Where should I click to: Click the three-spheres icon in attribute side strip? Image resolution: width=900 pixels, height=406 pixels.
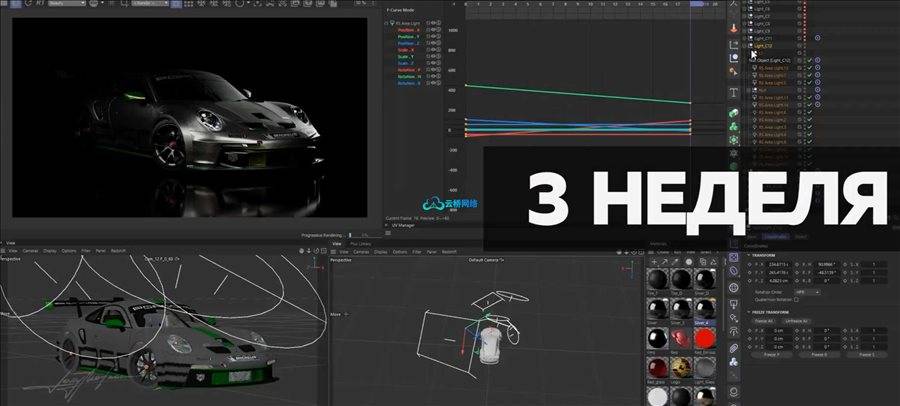pyautogui.click(x=733, y=362)
